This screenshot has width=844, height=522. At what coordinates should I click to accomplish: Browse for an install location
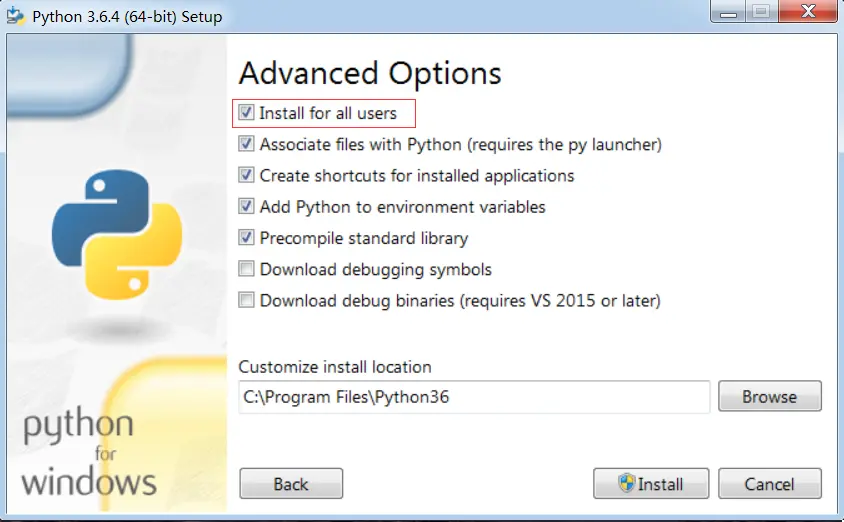pos(770,397)
